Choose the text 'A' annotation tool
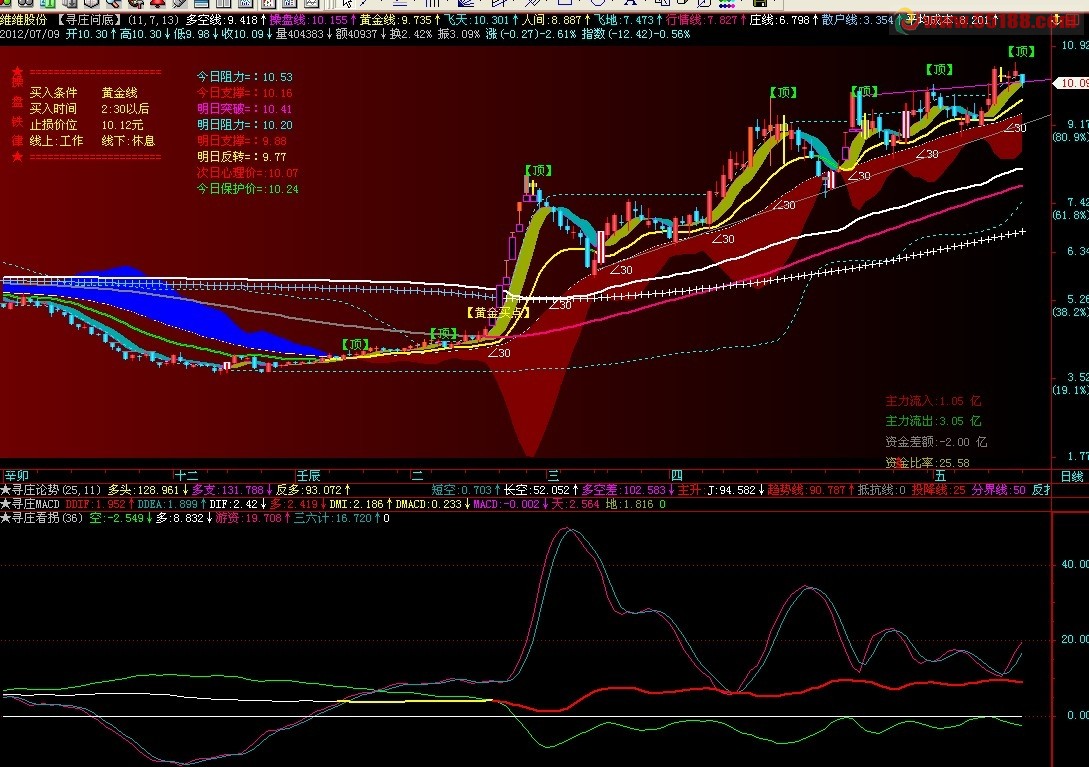The image size is (1089, 767). pos(630,3)
